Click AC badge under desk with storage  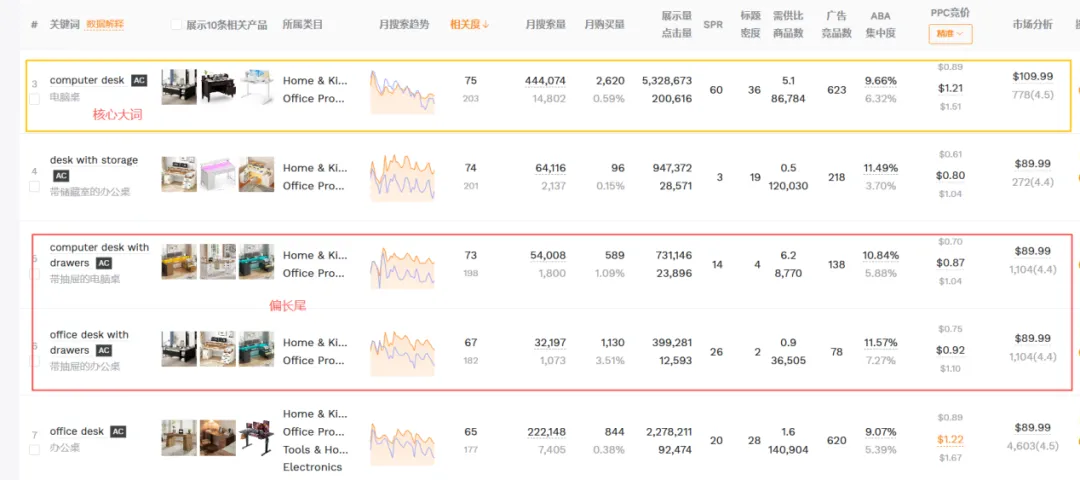pos(61,176)
